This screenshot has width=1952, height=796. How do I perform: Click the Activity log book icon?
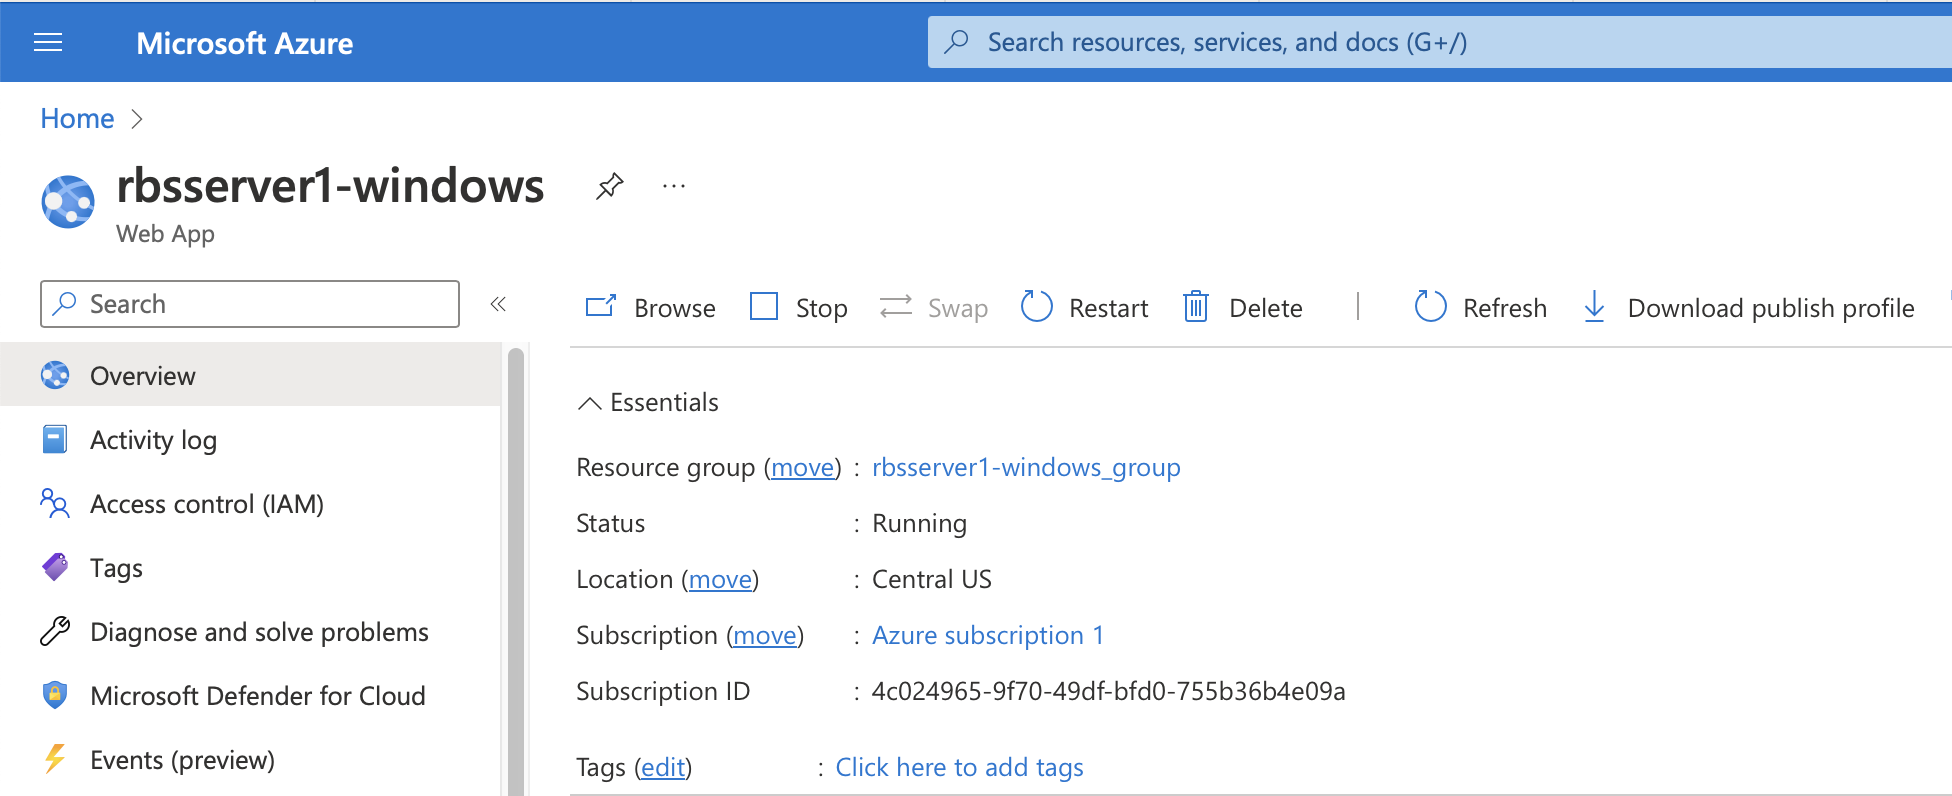[x=55, y=439]
